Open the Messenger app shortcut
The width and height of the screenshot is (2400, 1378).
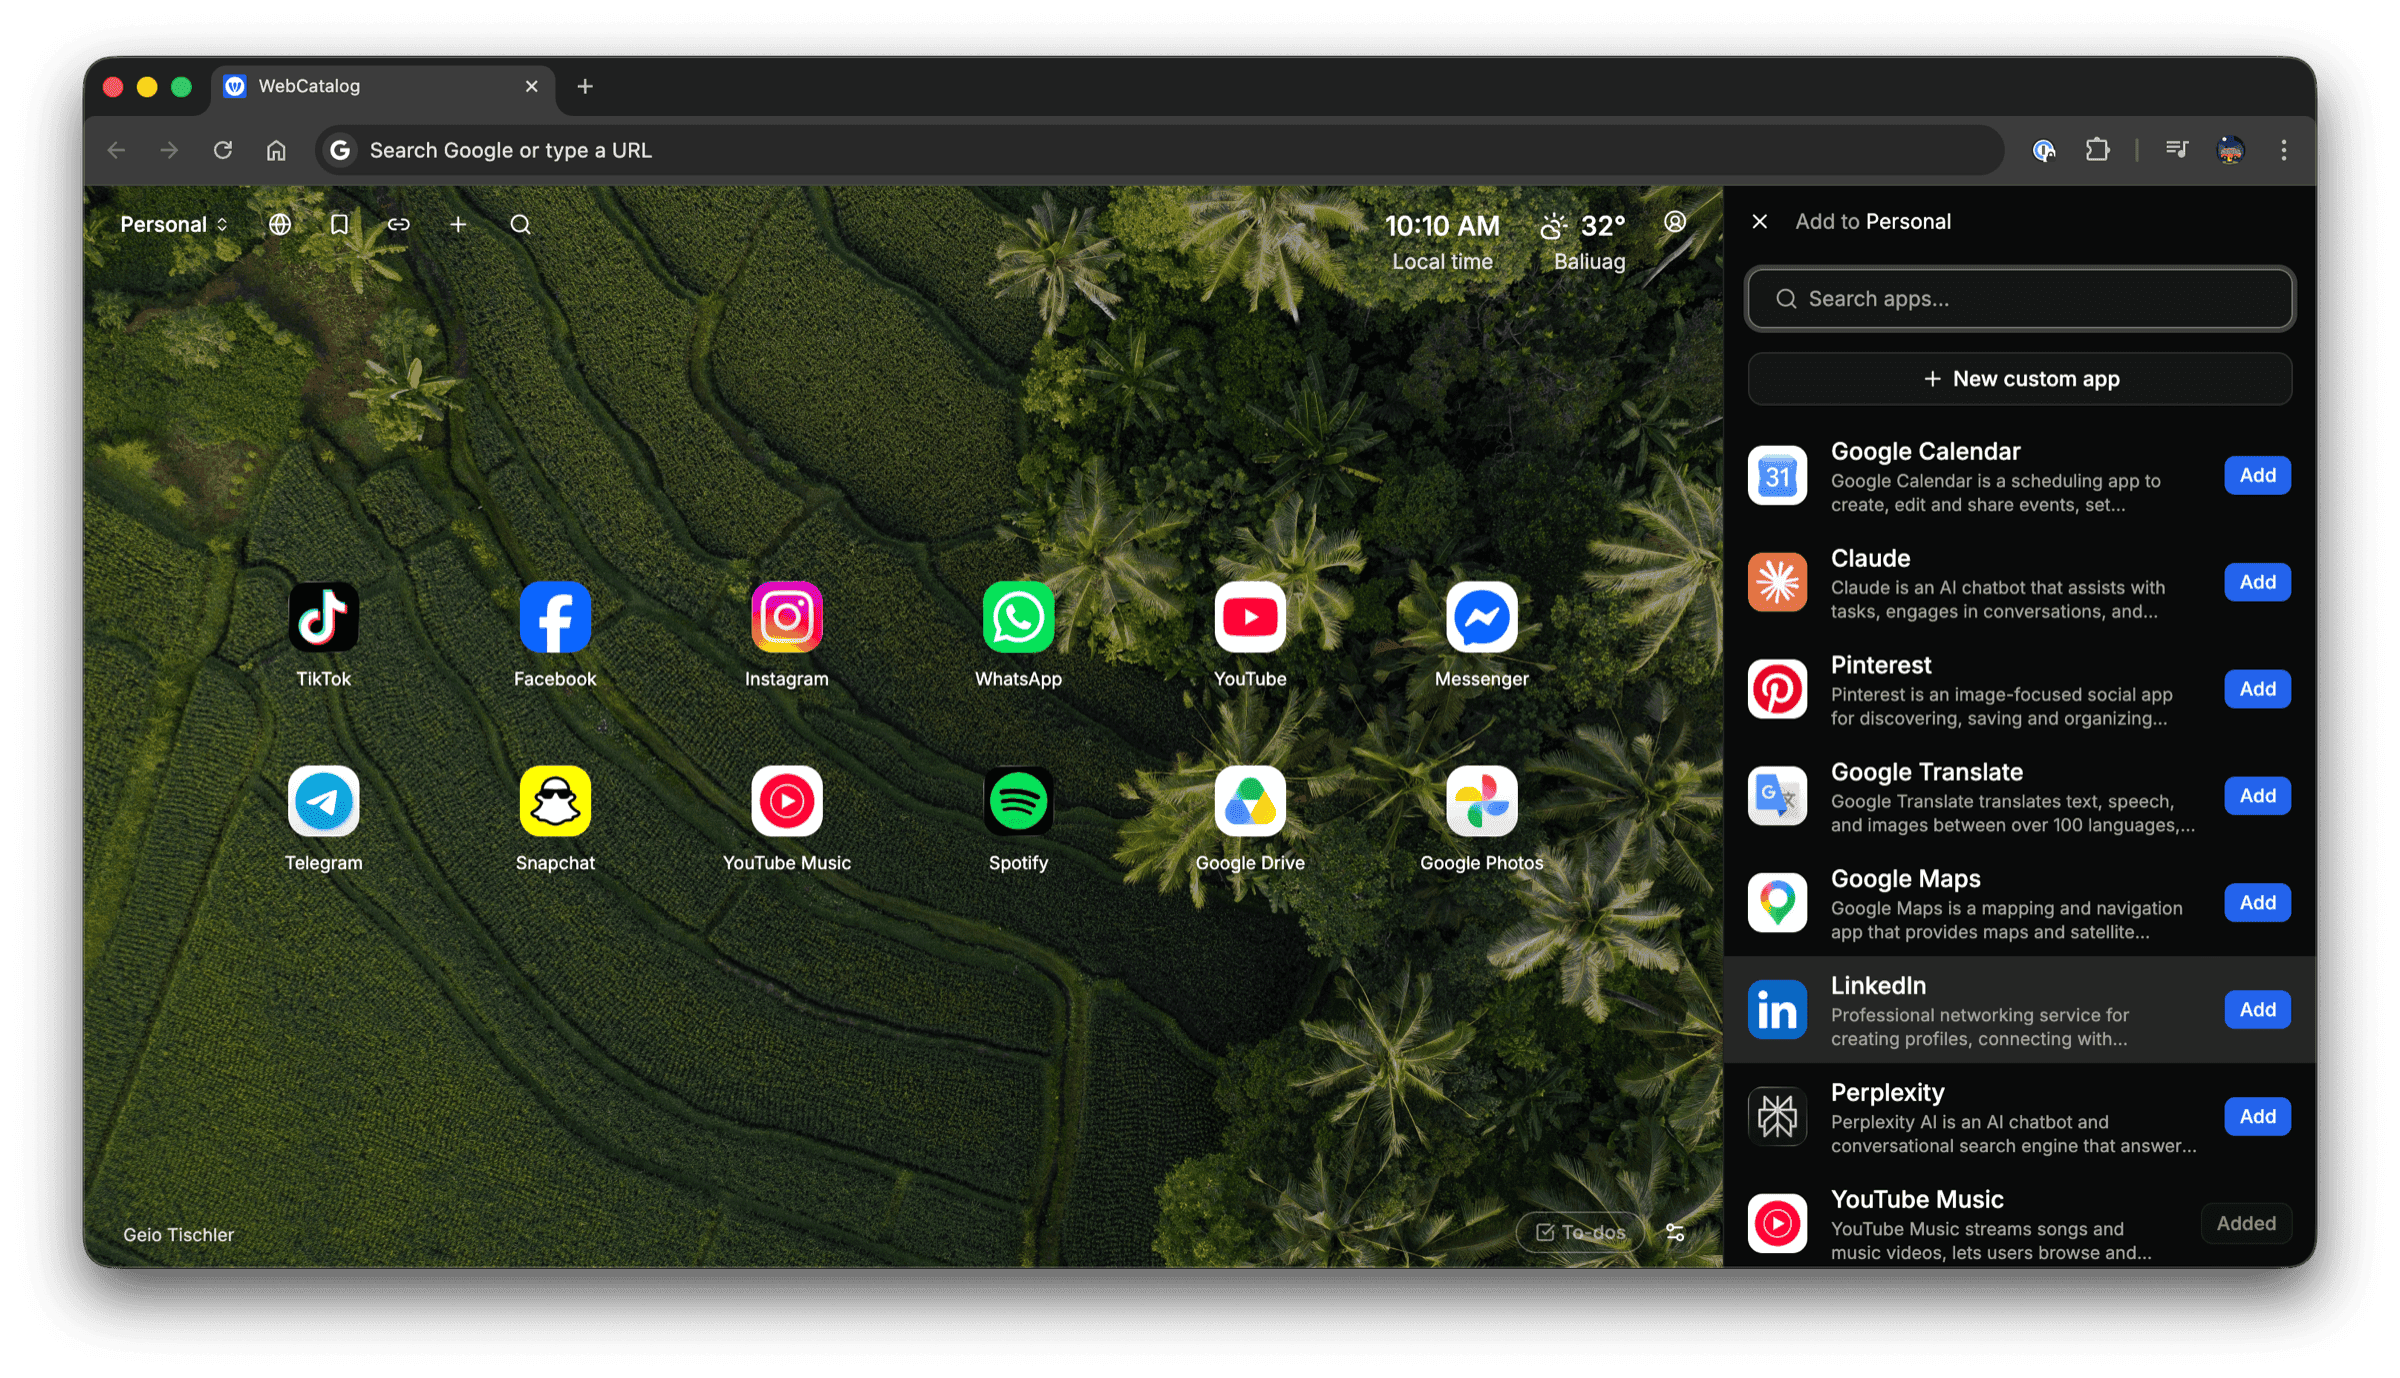1481,617
